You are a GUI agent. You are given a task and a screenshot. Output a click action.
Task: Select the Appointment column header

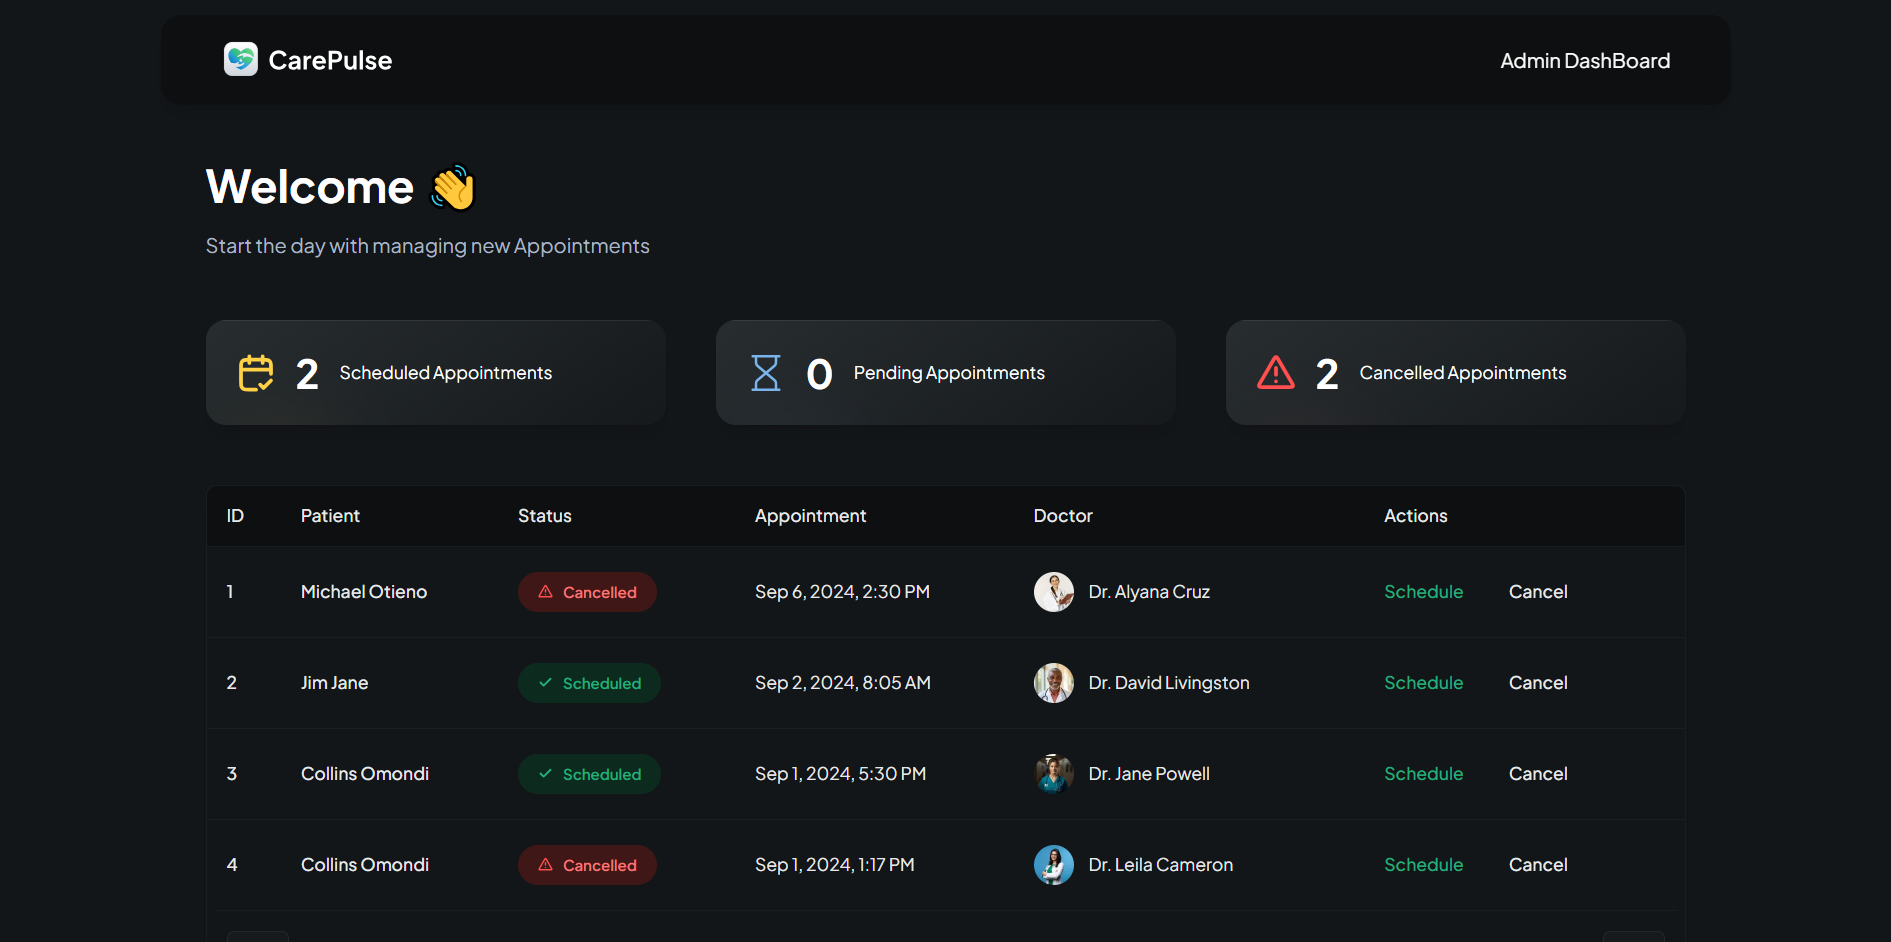(x=810, y=516)
